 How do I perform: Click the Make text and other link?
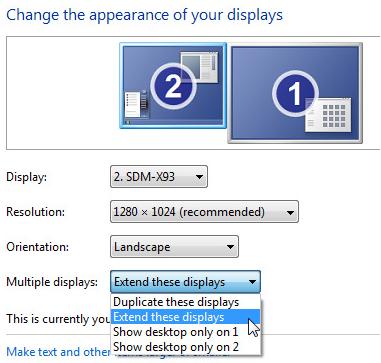(x=58, y=352)
